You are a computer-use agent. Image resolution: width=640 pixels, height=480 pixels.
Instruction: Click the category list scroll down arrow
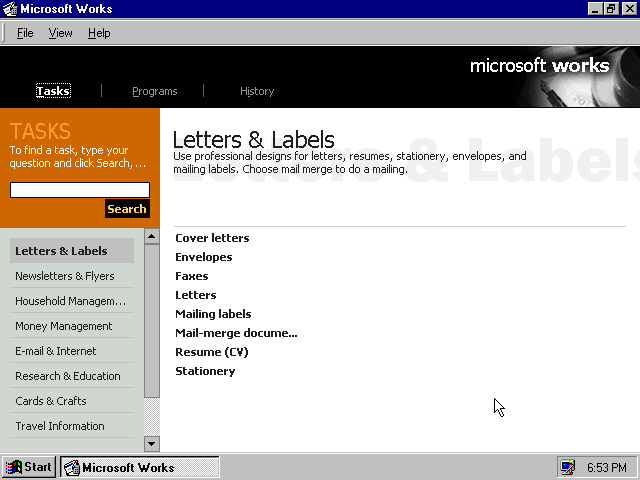(x=151, y=444)
